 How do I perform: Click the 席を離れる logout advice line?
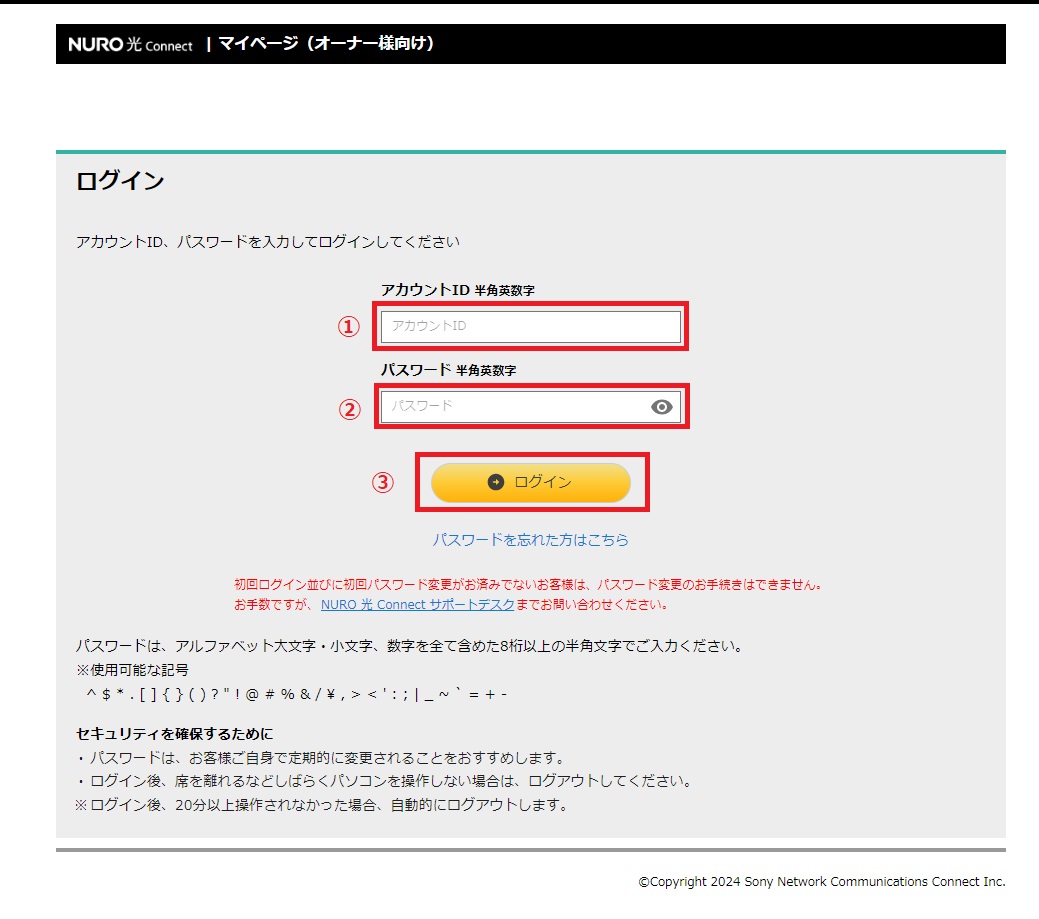pyautogui.click(x=386, y=781)
